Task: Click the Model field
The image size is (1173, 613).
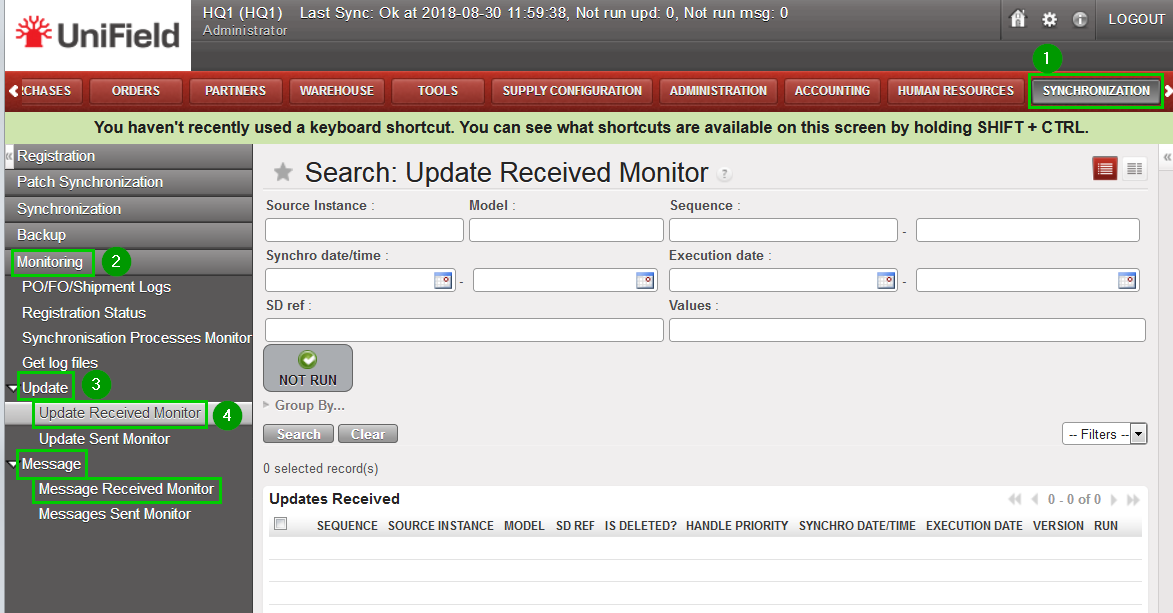Action: 566,230
